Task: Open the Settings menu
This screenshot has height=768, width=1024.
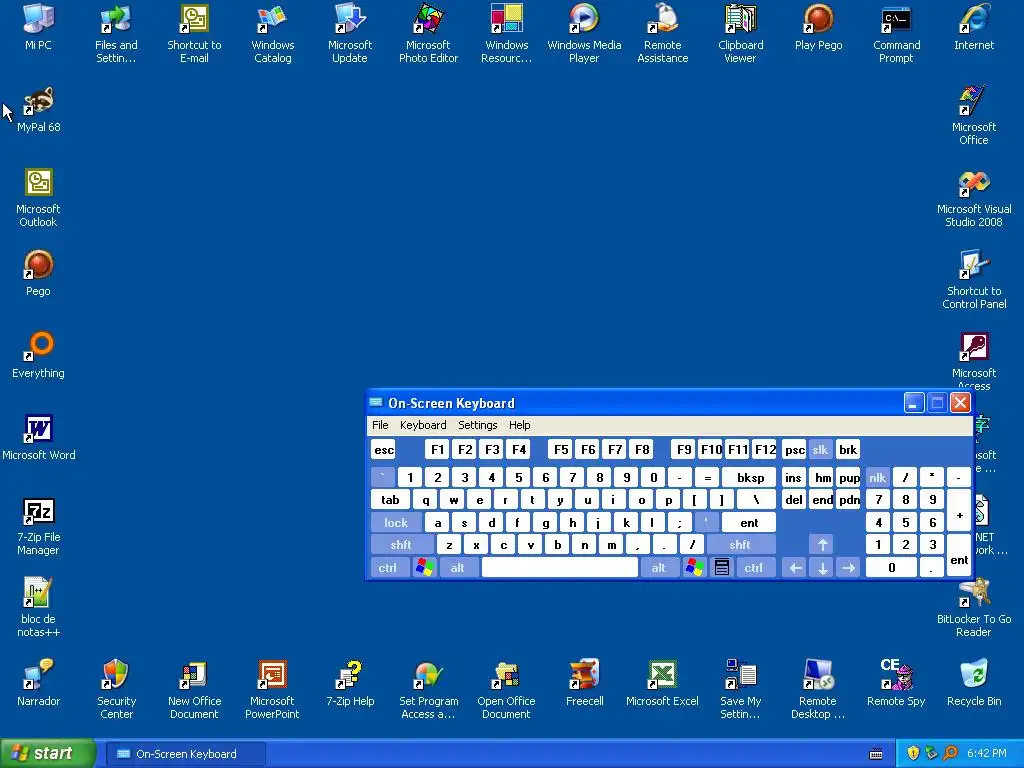Action: tap(477, 425)
